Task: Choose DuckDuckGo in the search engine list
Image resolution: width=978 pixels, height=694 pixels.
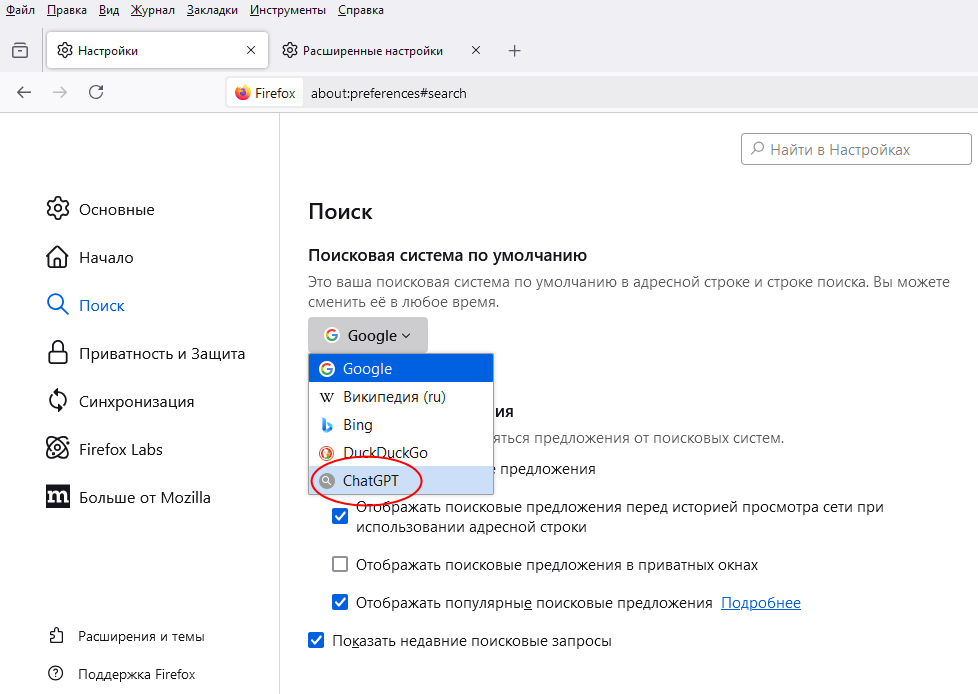Action: [x=401, y=453]
